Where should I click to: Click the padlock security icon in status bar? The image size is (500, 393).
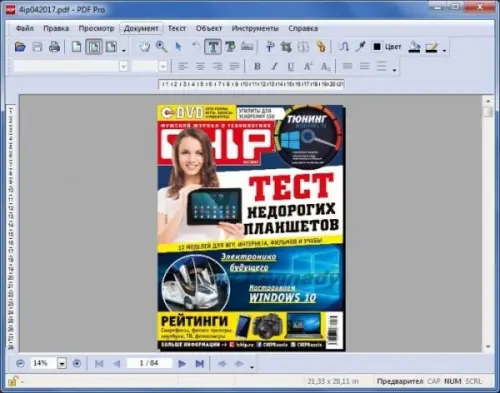click(x=13, y=381)
